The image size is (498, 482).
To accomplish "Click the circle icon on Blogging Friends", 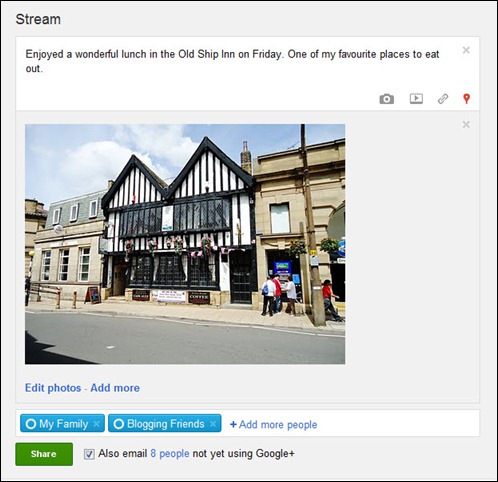I will point(119,424).
